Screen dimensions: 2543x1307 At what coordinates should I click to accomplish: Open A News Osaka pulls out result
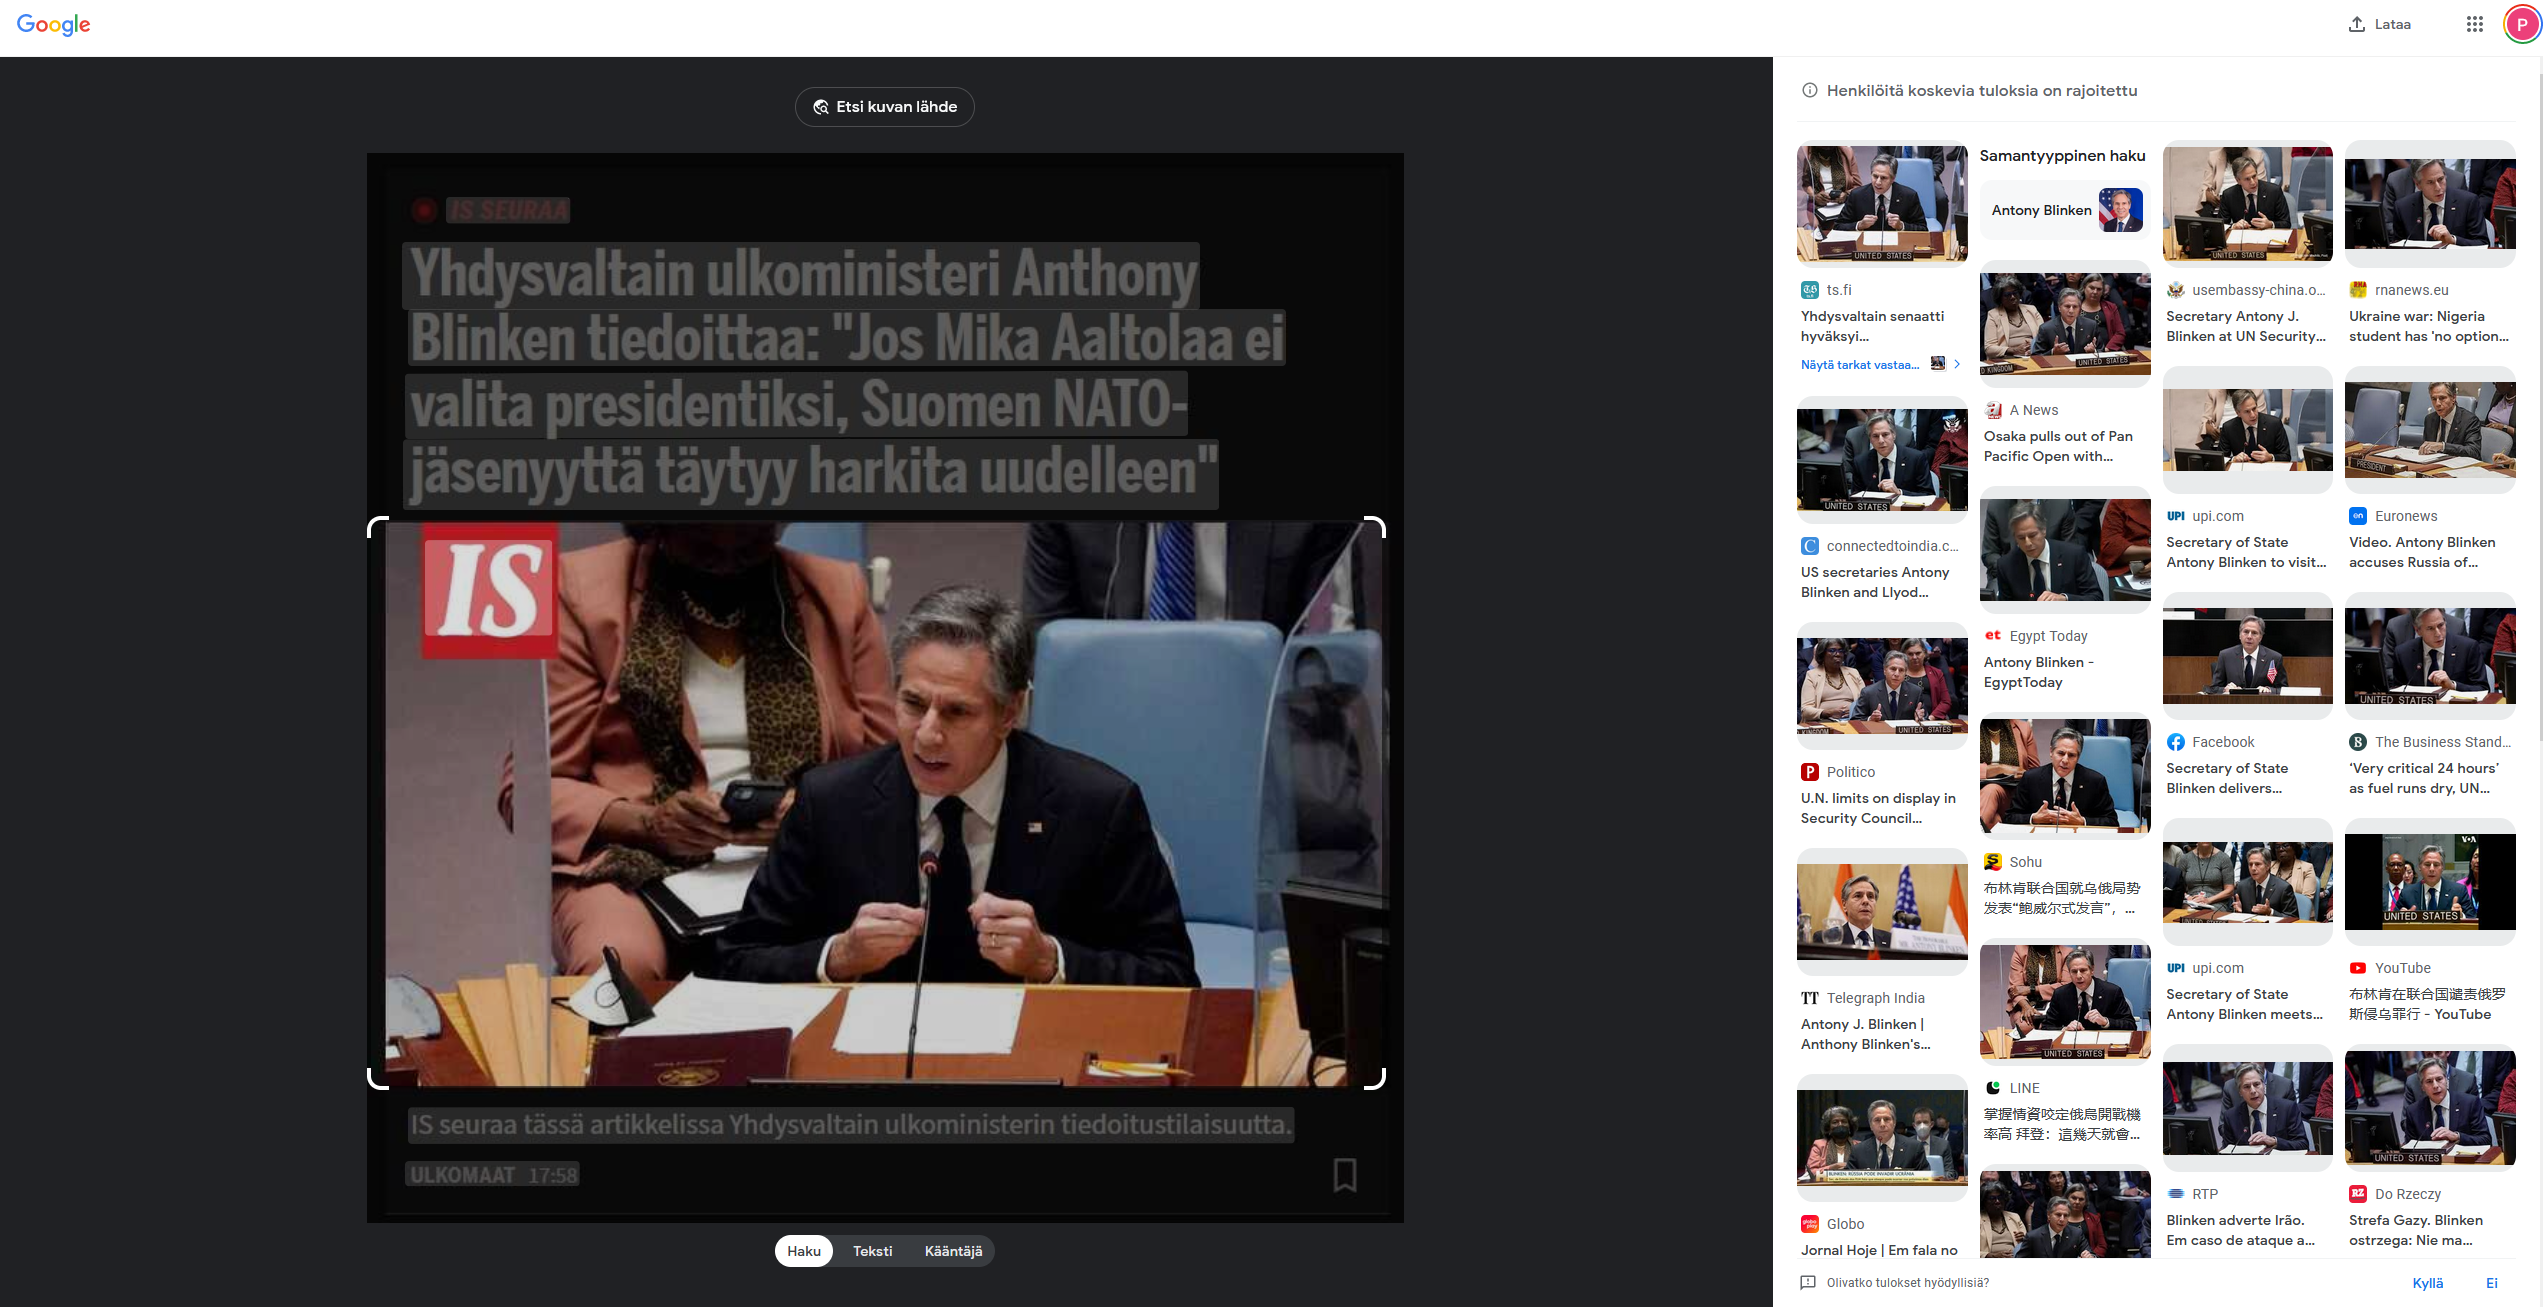(x=2058, y=446)
